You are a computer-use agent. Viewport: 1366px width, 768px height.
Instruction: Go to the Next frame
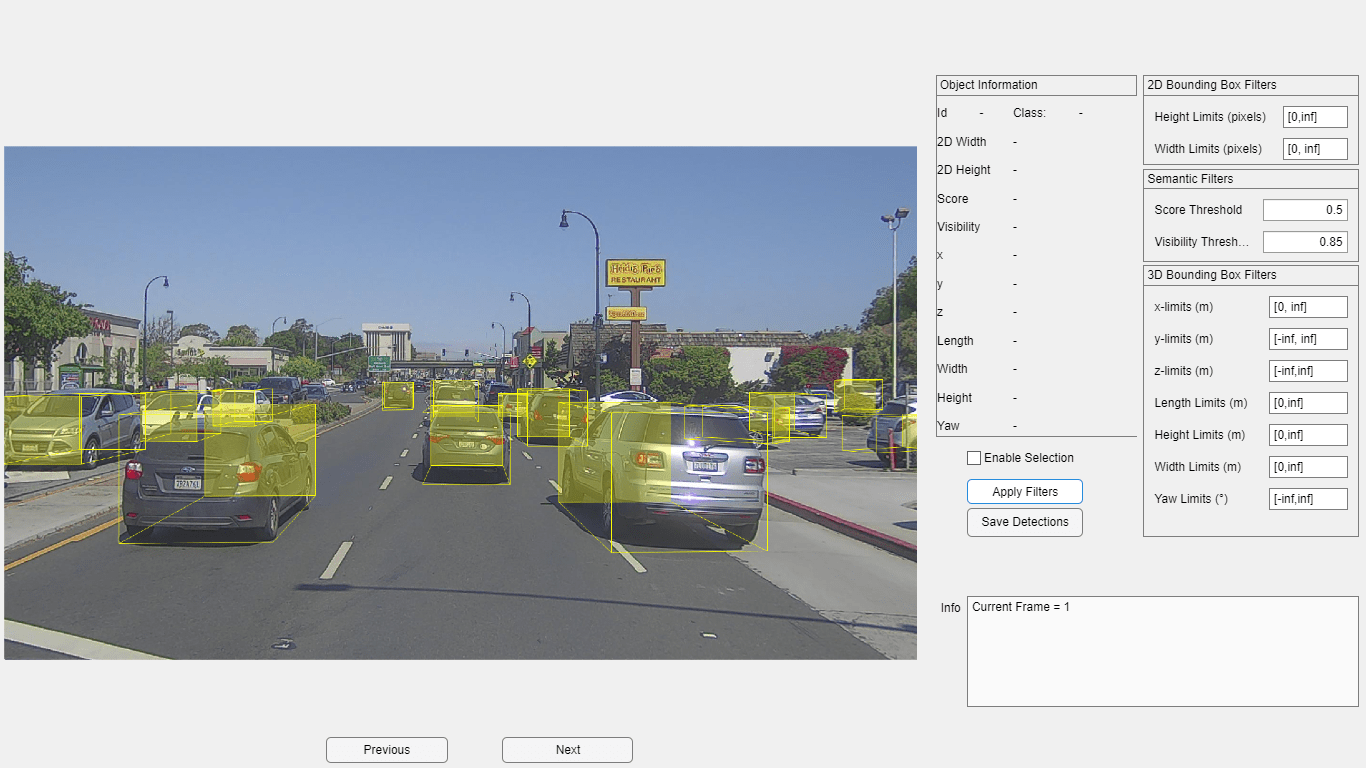(567, 750)
